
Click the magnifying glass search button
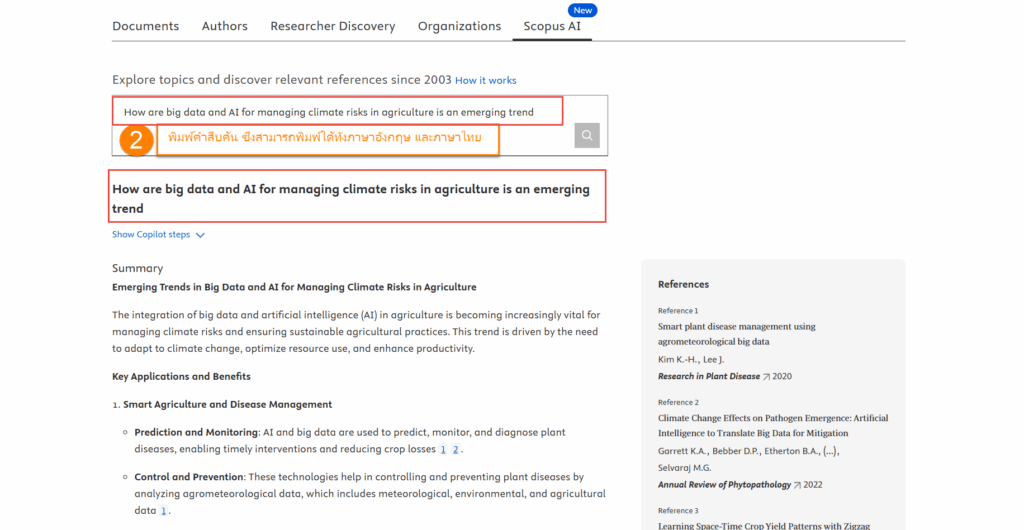pyautogui.click(x=587, y=136)
